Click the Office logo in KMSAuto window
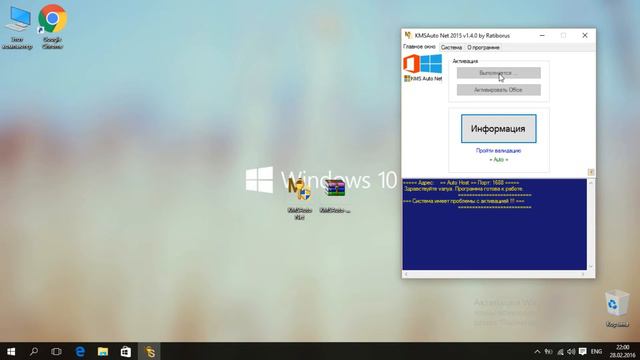The image size is (640, 360). tap(411, 64)
